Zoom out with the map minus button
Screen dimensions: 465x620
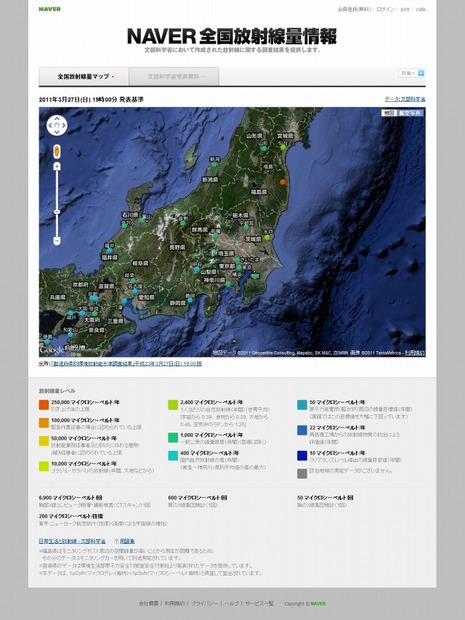[x=57, y=240]
